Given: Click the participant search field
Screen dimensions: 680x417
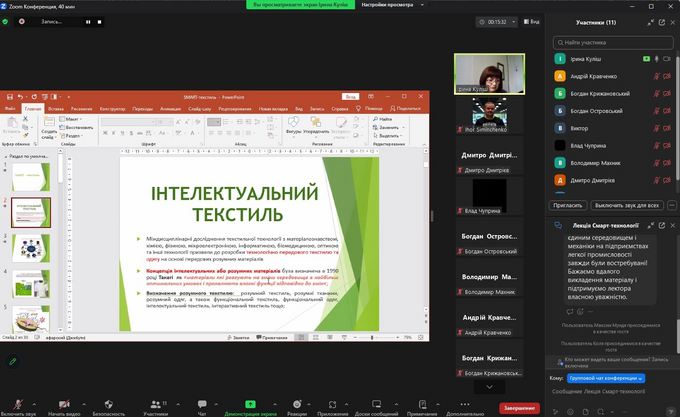Looking at the screenshot, I should click(x=610, y=42).
